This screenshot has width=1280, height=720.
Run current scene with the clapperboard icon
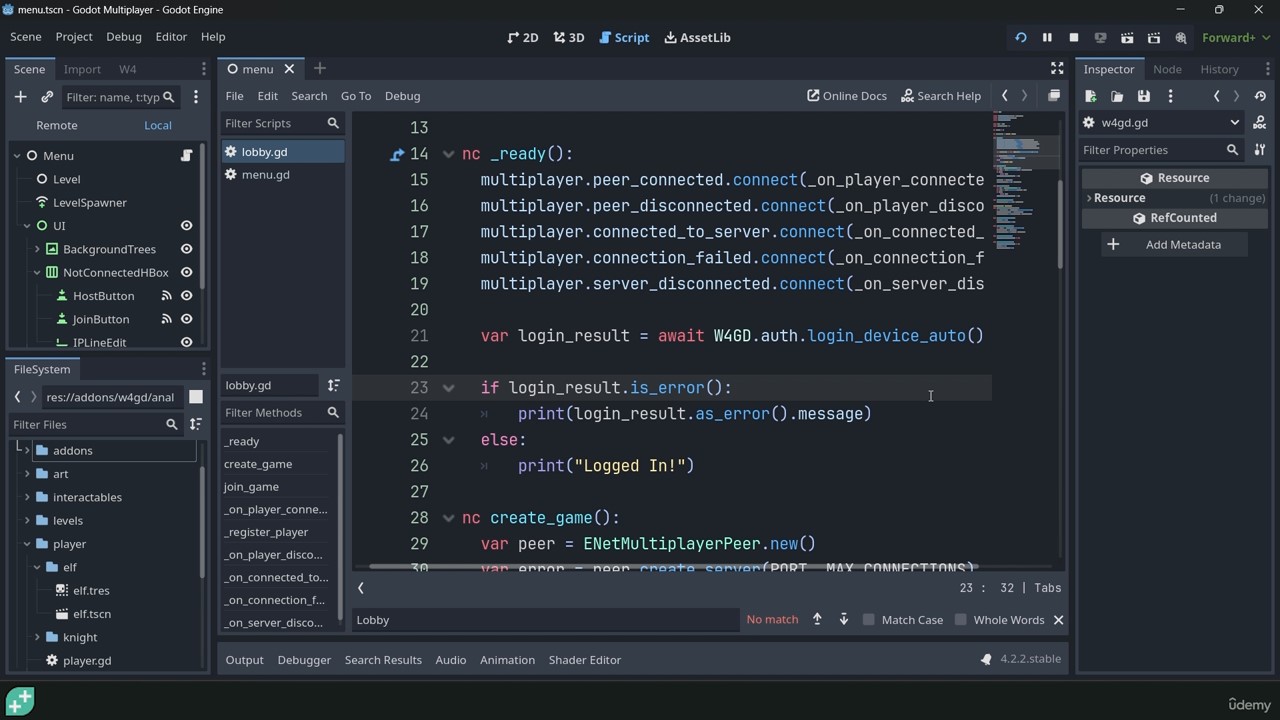(1127, 38)
